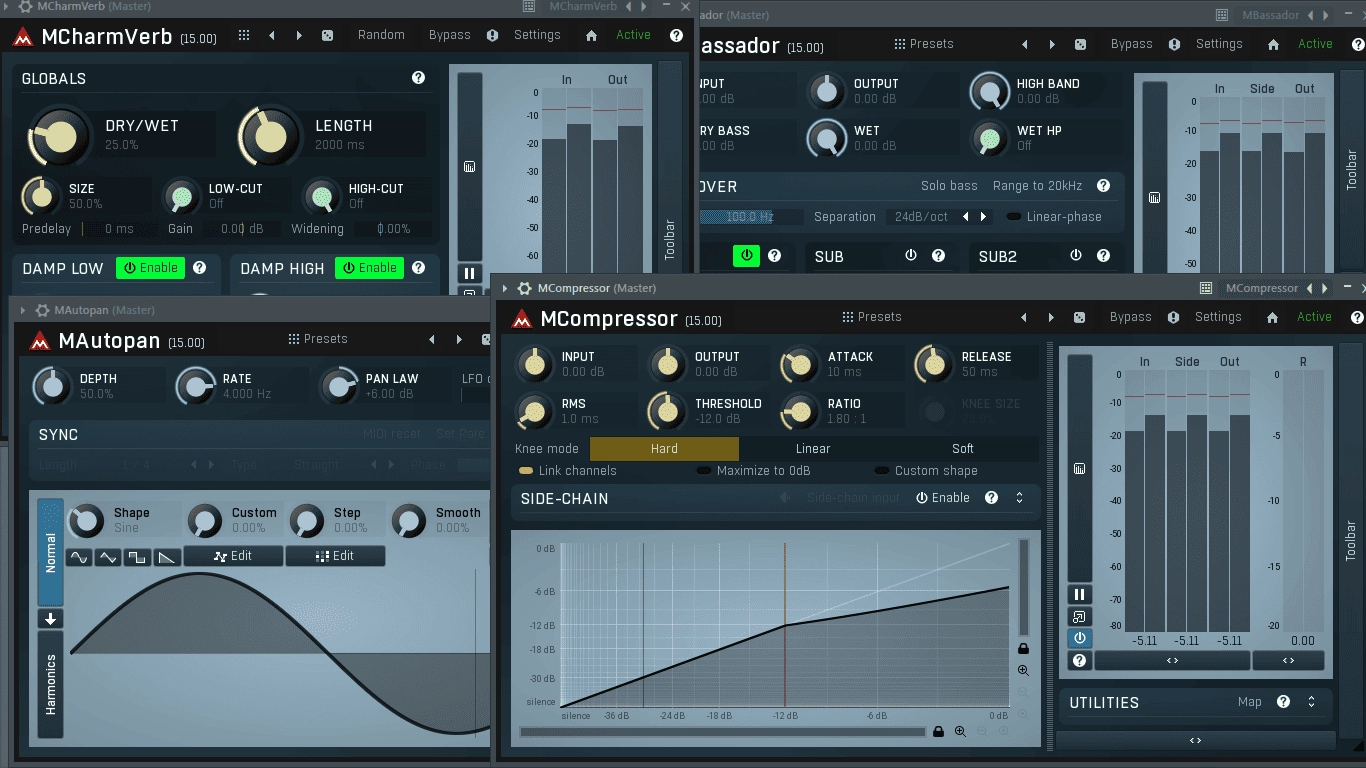The width and height of the screenshot is (1366, 768).
Task: Open GLOBALS section help in MCharmVerb
Action: (x=418, y=78)
